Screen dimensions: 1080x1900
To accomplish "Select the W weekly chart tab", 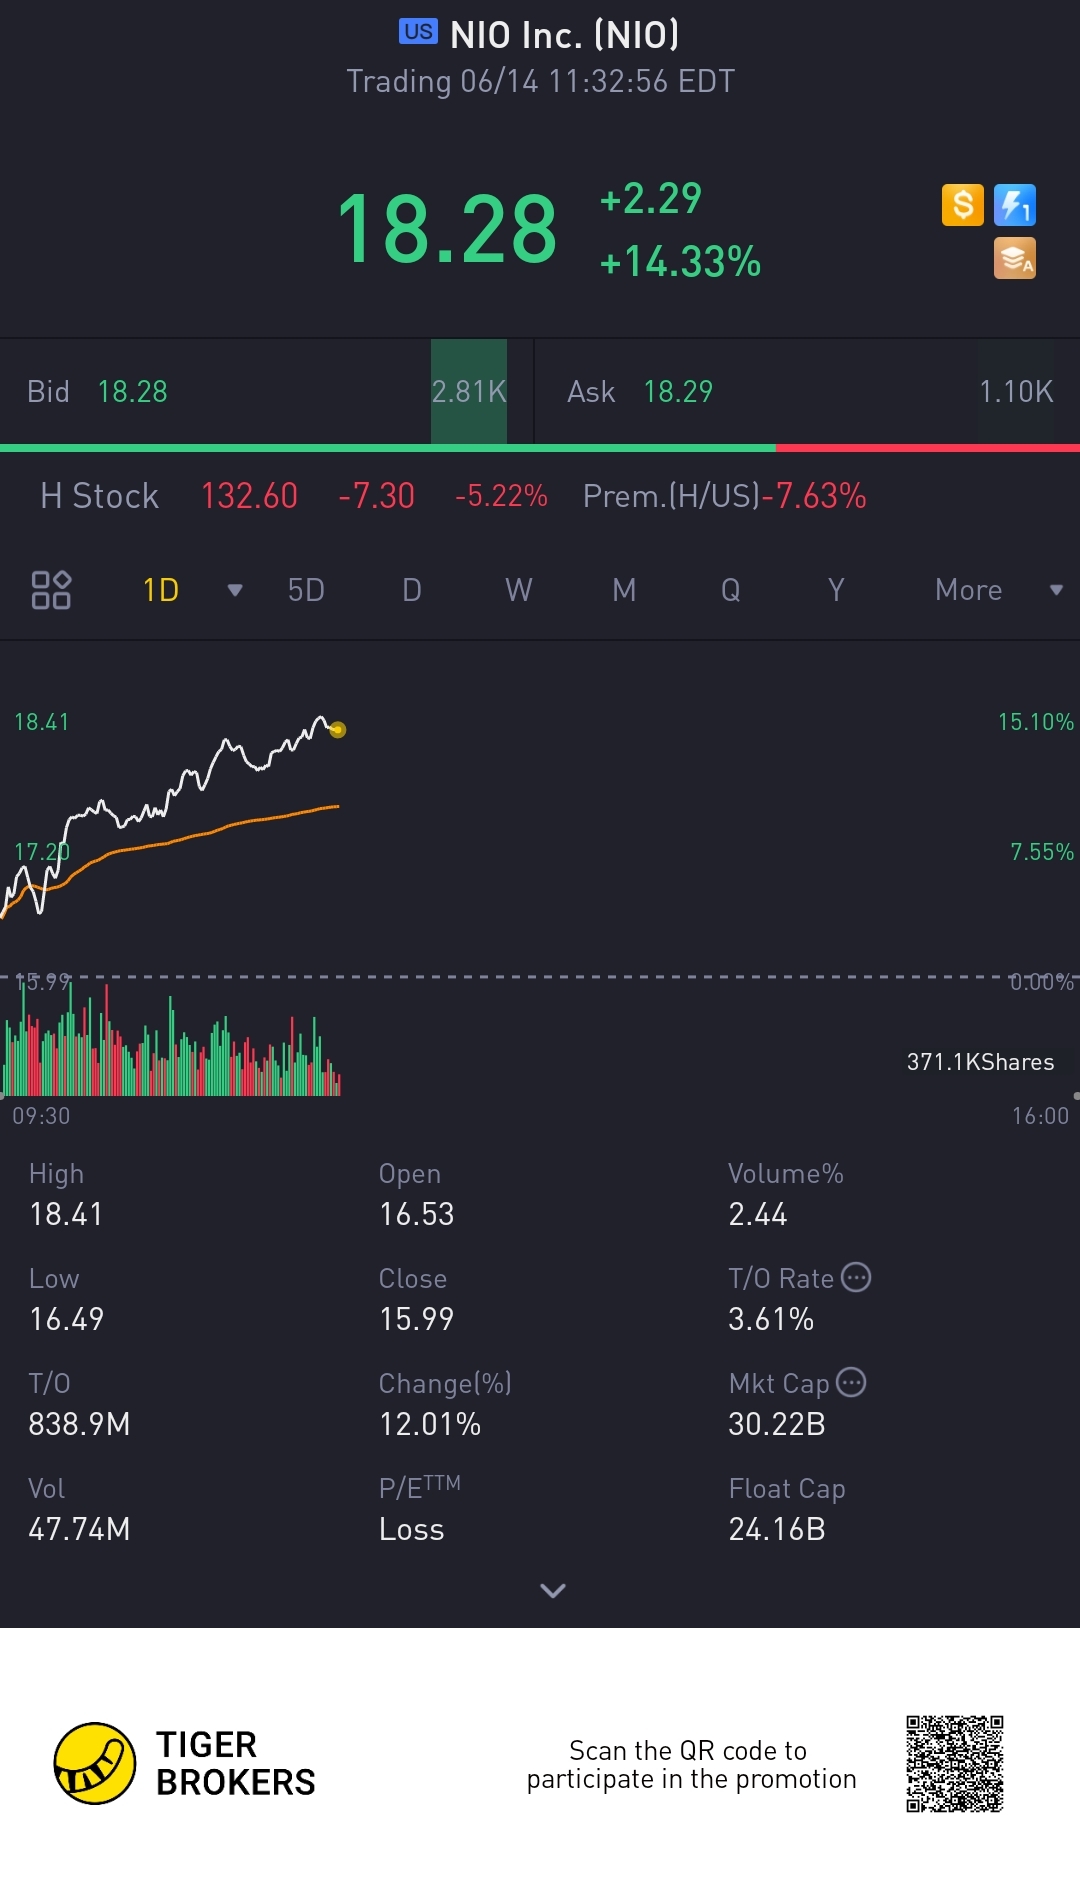I will [518, 590].
